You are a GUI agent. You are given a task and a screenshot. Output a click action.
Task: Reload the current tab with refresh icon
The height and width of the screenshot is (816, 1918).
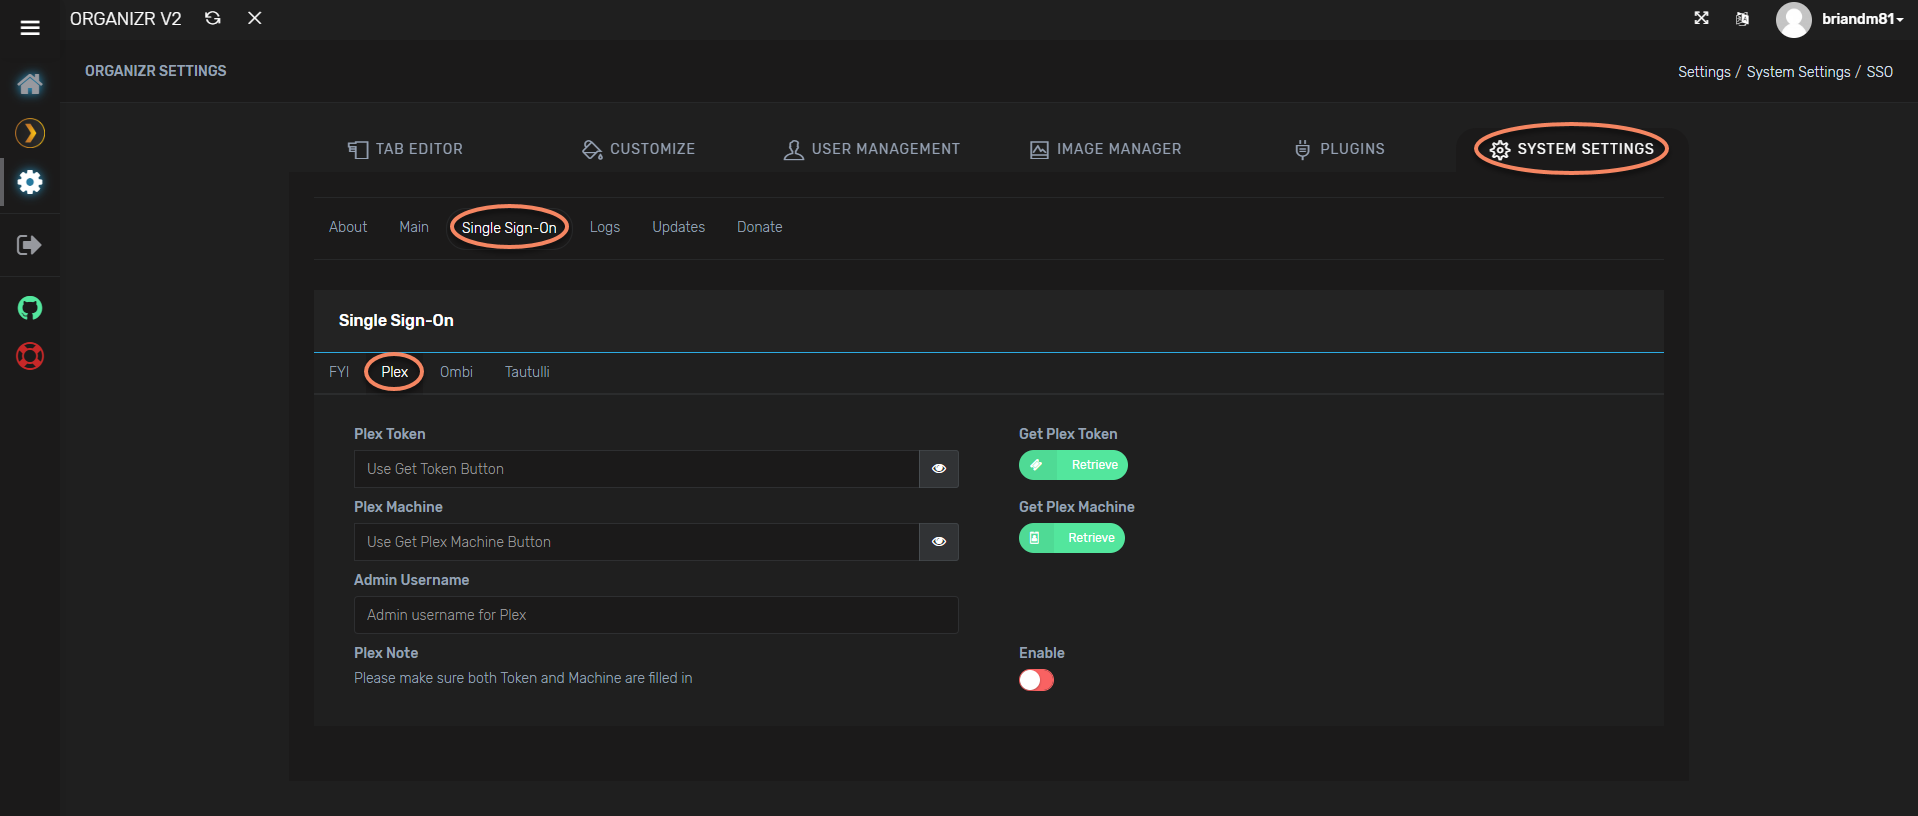click(213, 18)
